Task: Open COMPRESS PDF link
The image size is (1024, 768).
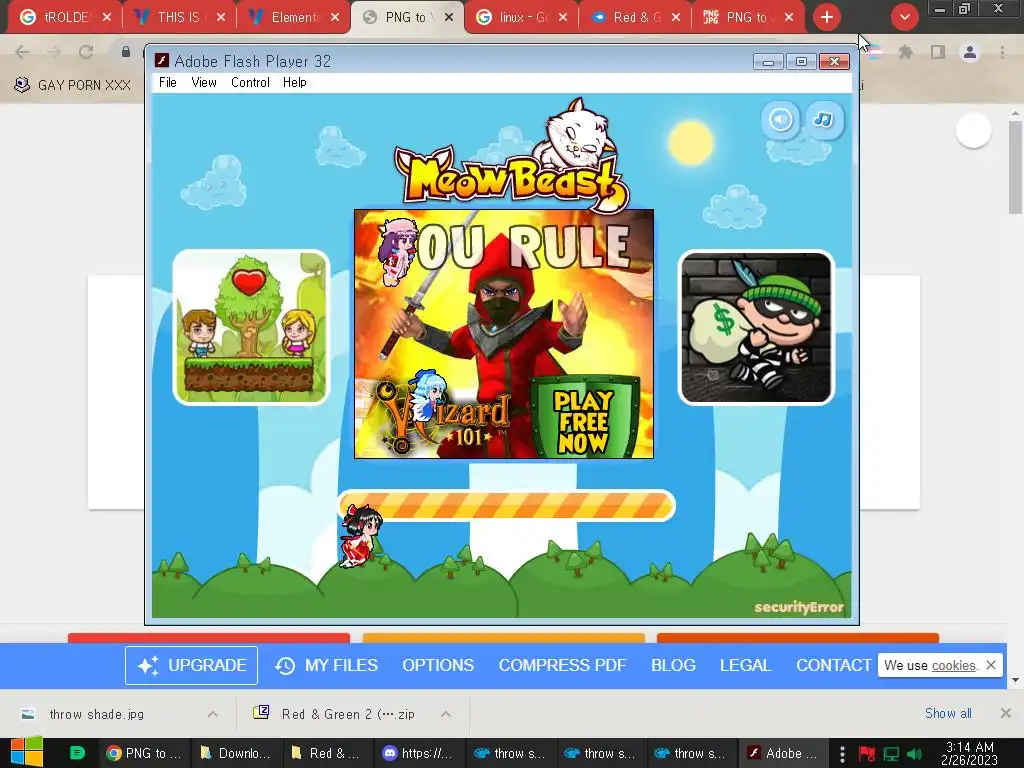Action: click(562, 665)
